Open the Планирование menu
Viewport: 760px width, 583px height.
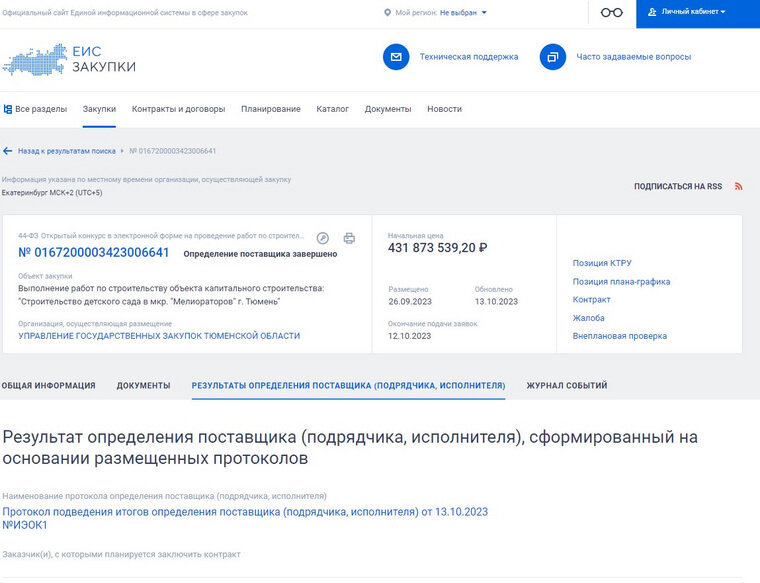tap(271, 109)
